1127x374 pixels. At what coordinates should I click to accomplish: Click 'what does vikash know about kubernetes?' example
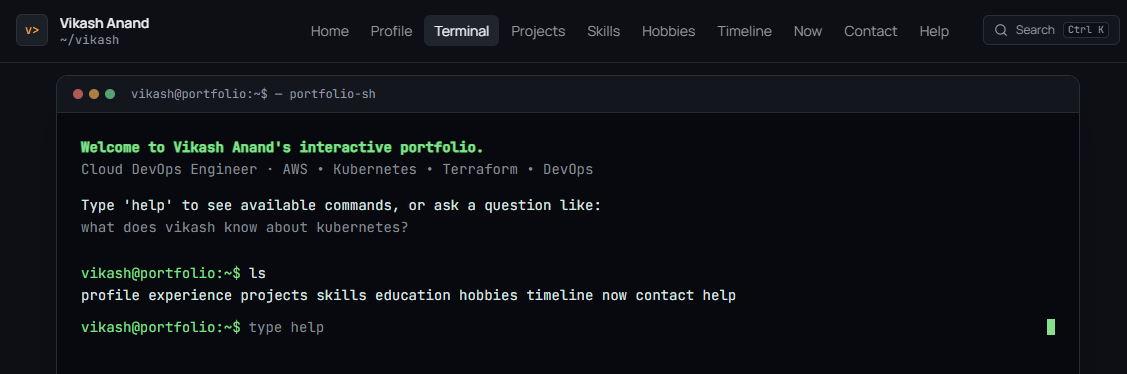pos(244,227)
